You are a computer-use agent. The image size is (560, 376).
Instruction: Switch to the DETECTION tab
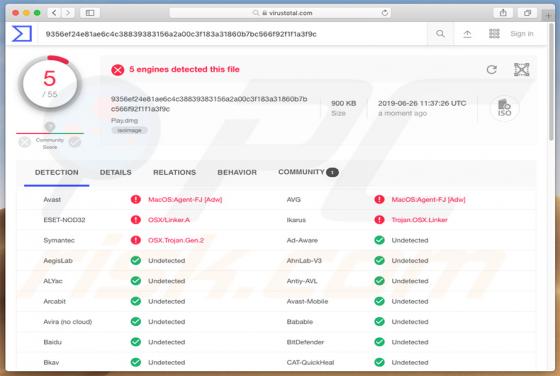[x=56, y=172]
